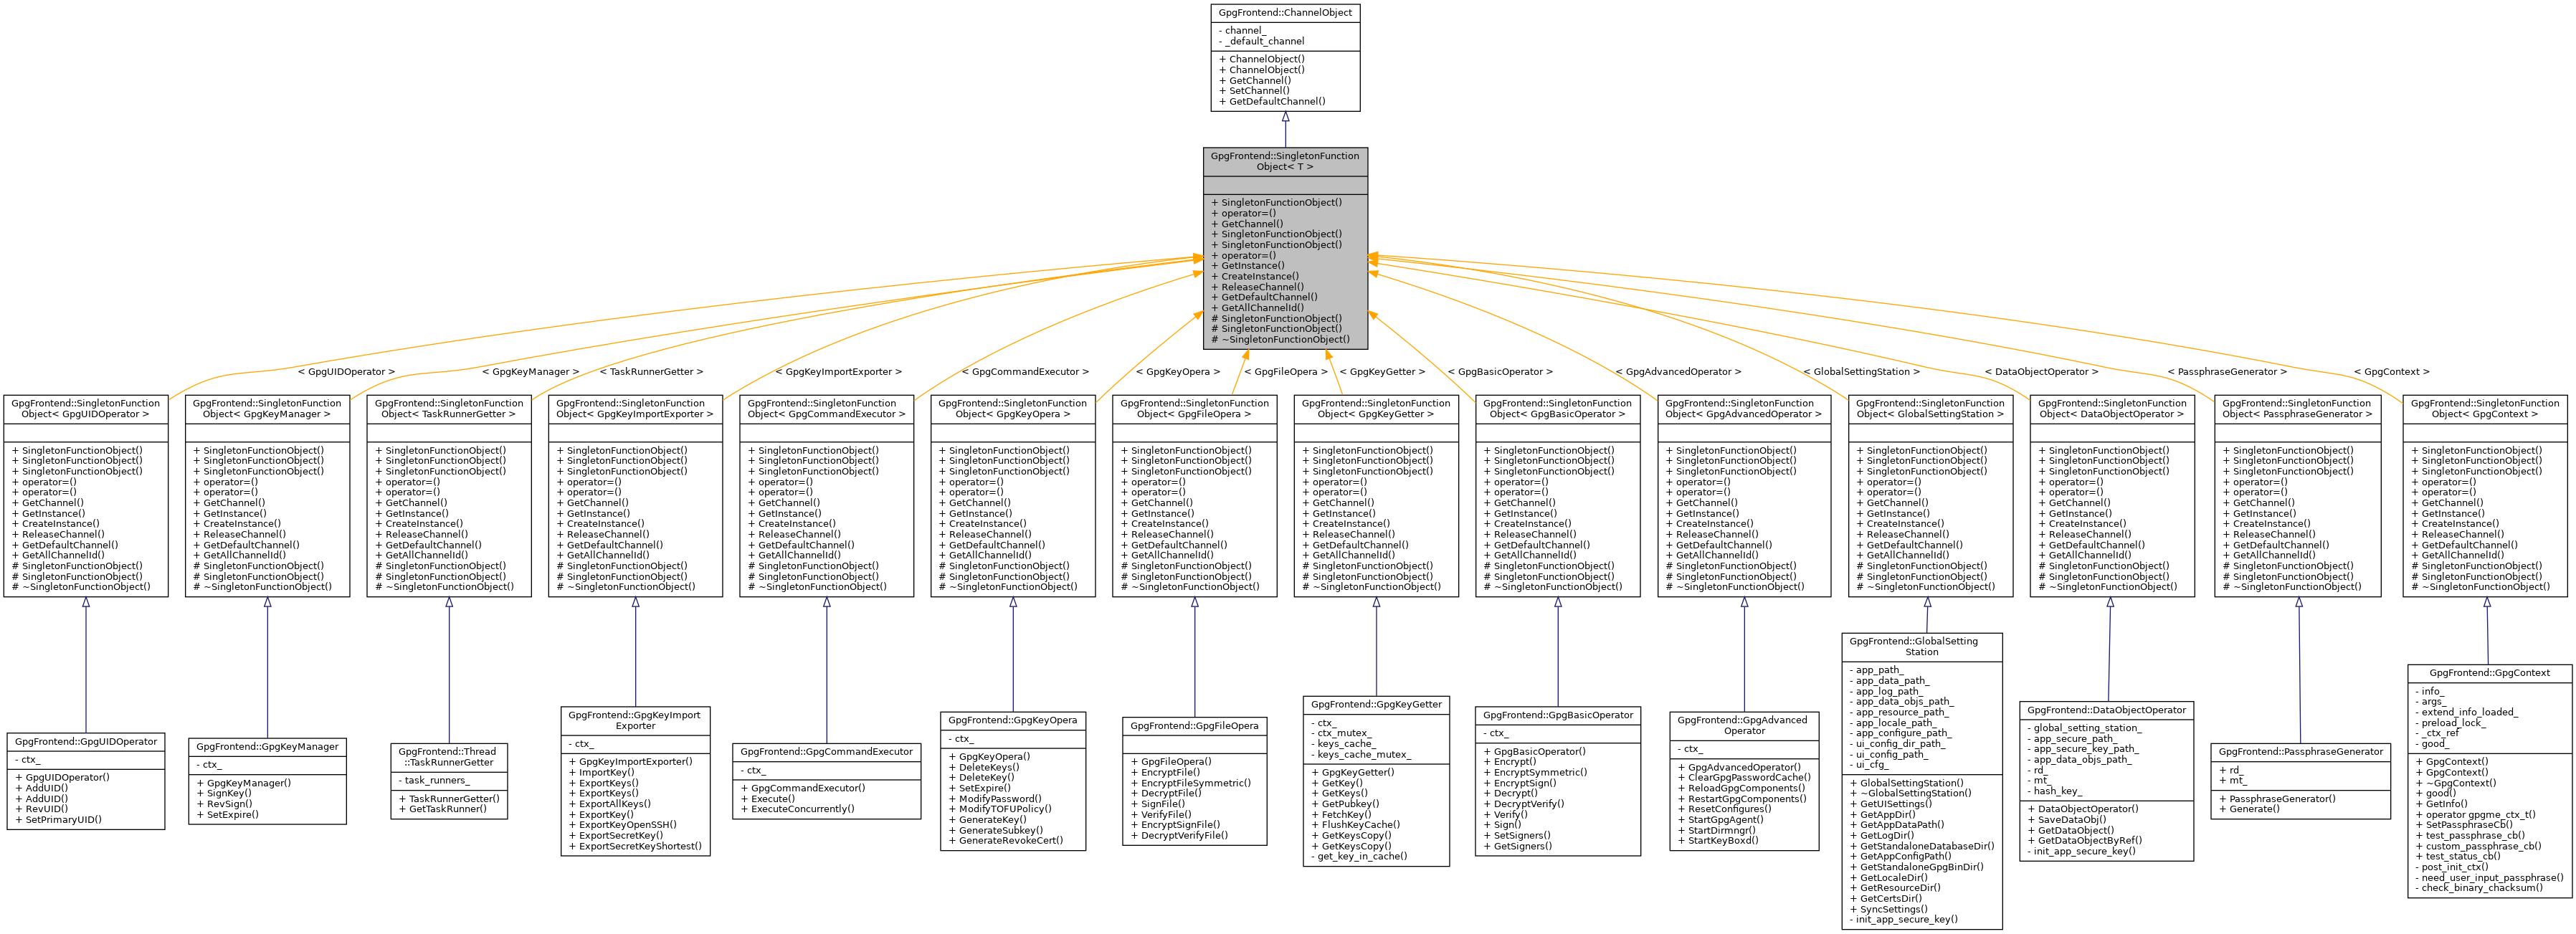This screenshot has height=934, width=2576.
Task: Click the '< GpgKeyOpera >' edge label
Action: 1178,372
